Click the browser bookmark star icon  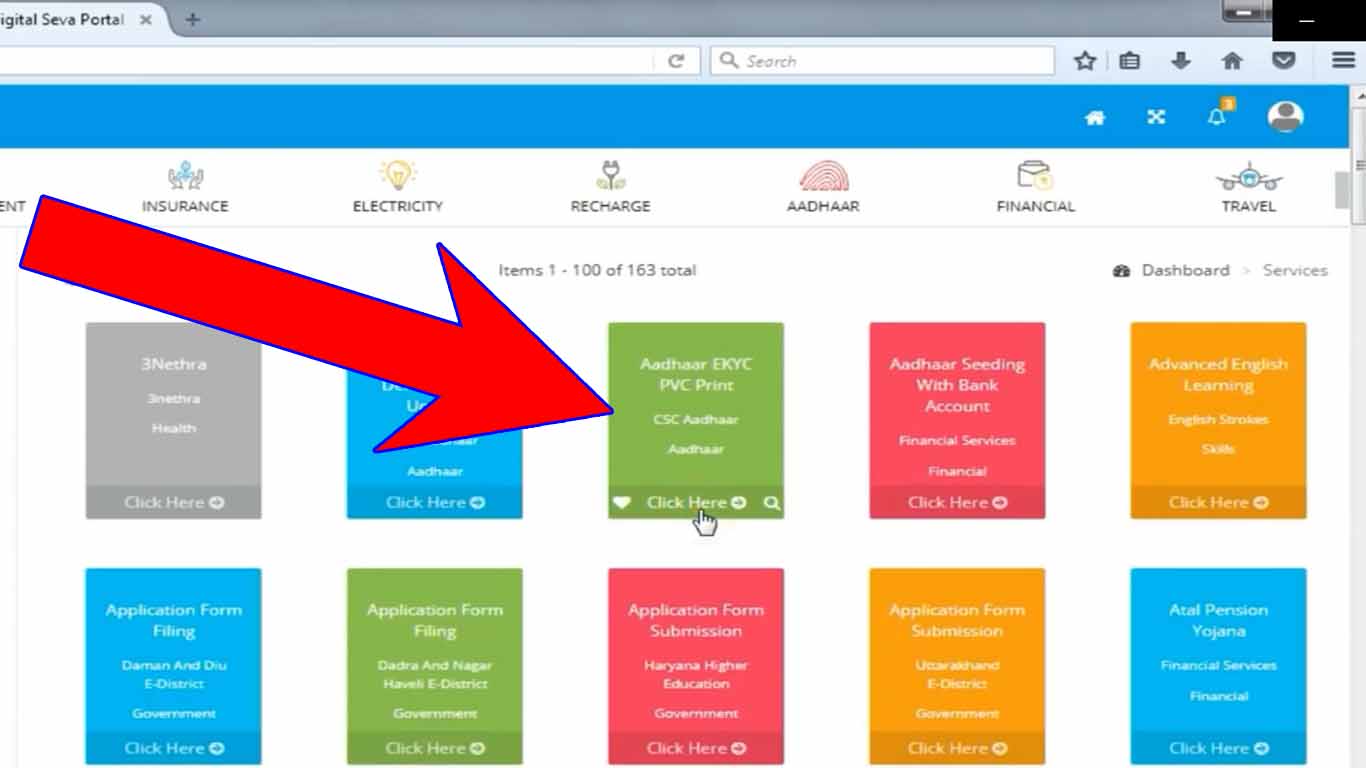tap(1085, 61)
